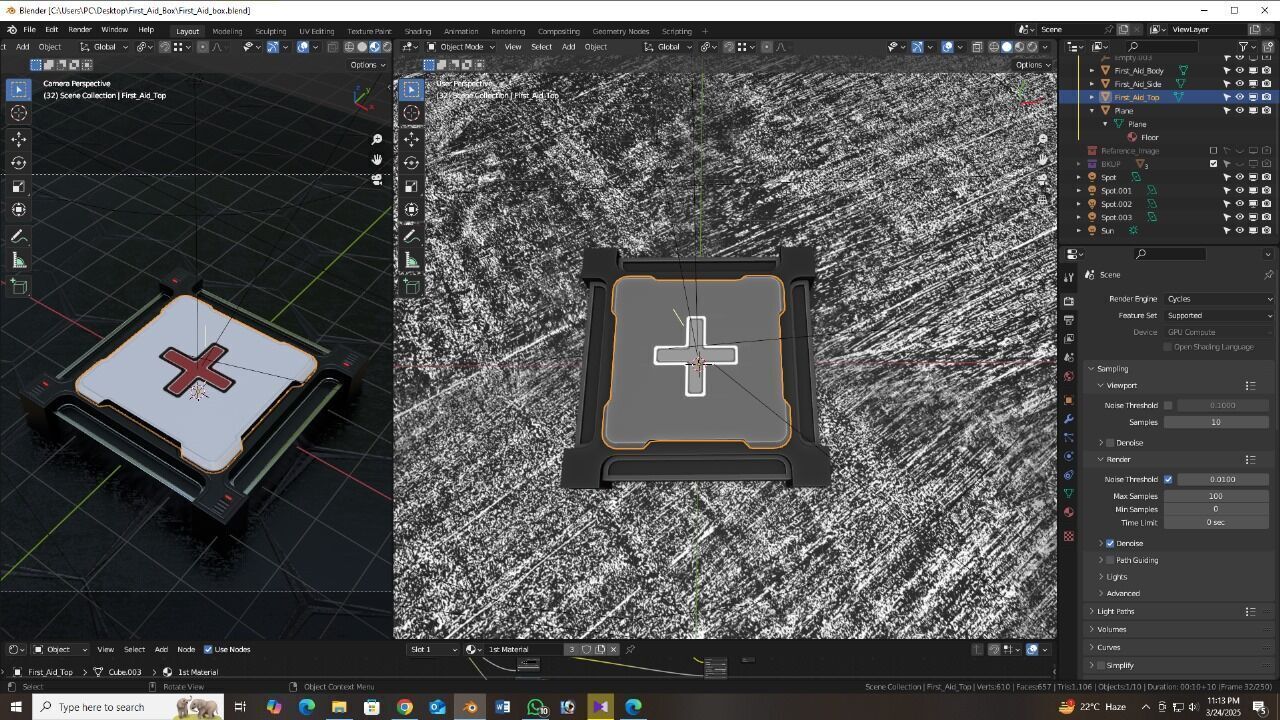Open the Texture properties tab
This screenshot has width=1280, height=720.
(1069, 537)
